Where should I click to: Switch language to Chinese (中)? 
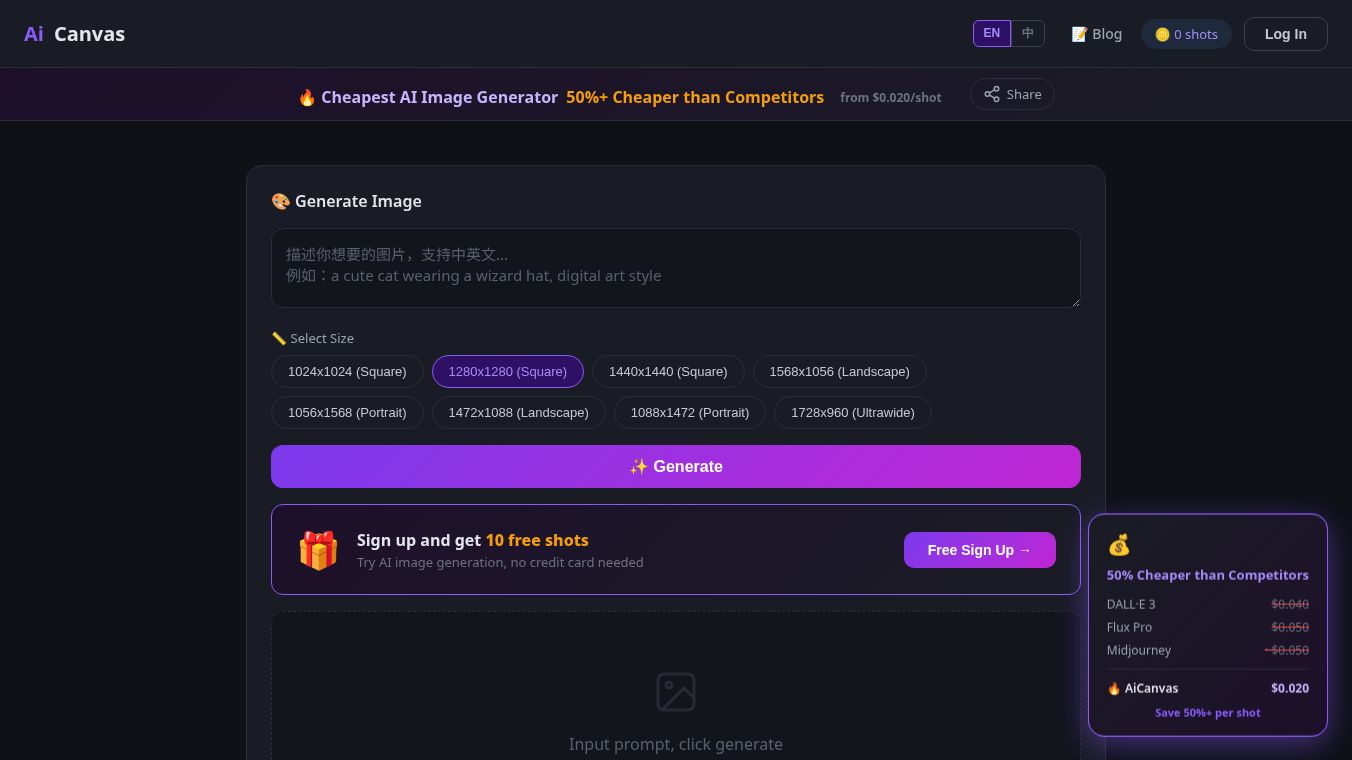coord(1028,33)
